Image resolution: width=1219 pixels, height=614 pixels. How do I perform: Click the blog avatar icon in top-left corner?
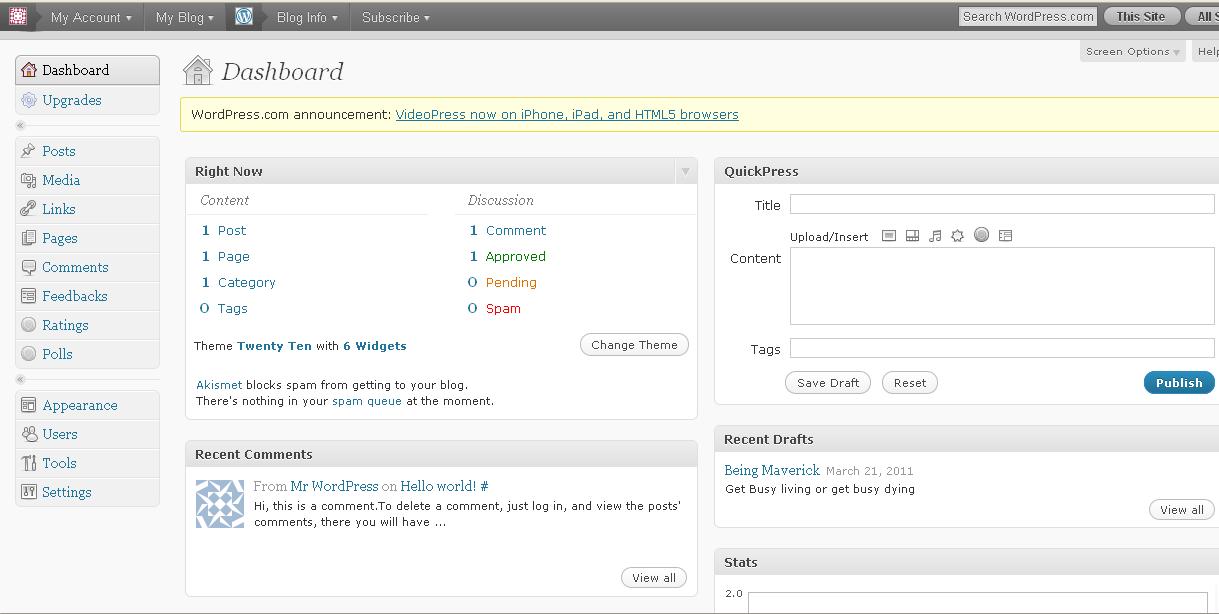click(x=17, y=16)
